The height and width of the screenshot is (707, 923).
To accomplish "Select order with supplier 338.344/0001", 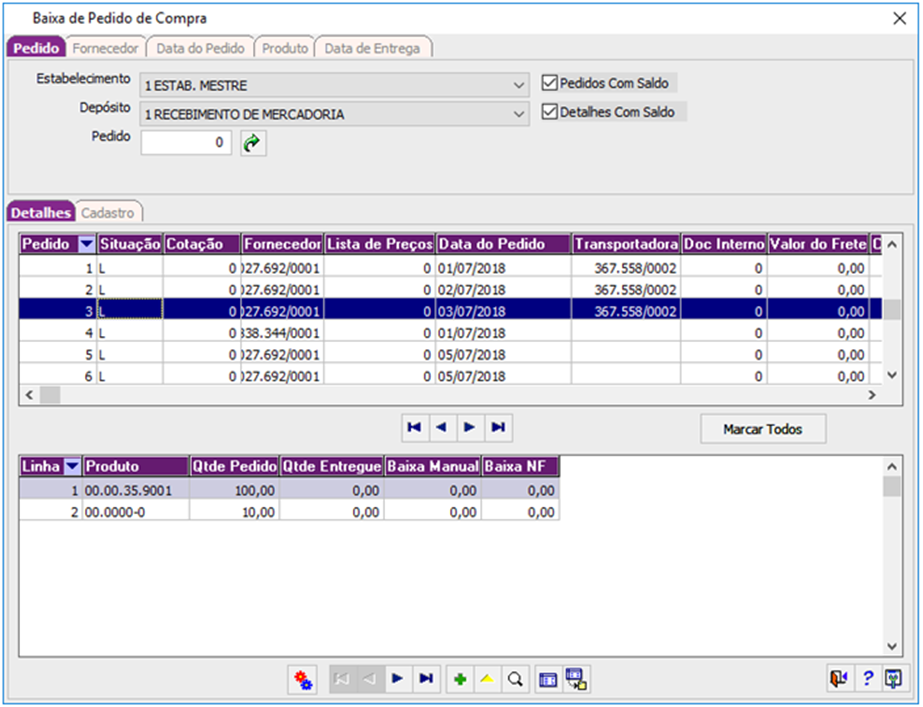I will [x=450, y=333].
